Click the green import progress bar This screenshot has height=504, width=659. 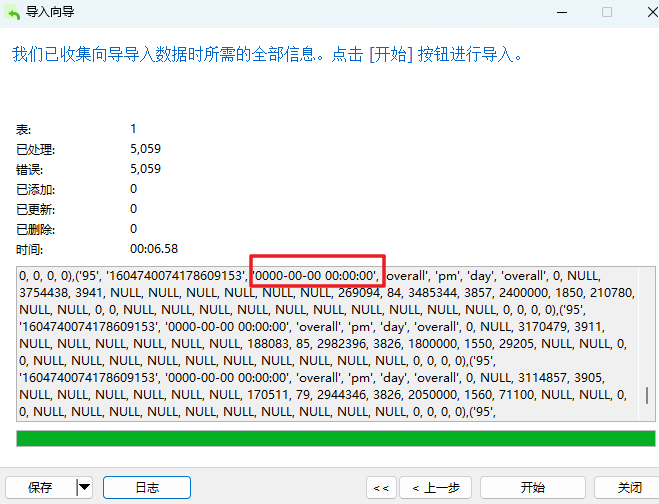click(335, 438)
